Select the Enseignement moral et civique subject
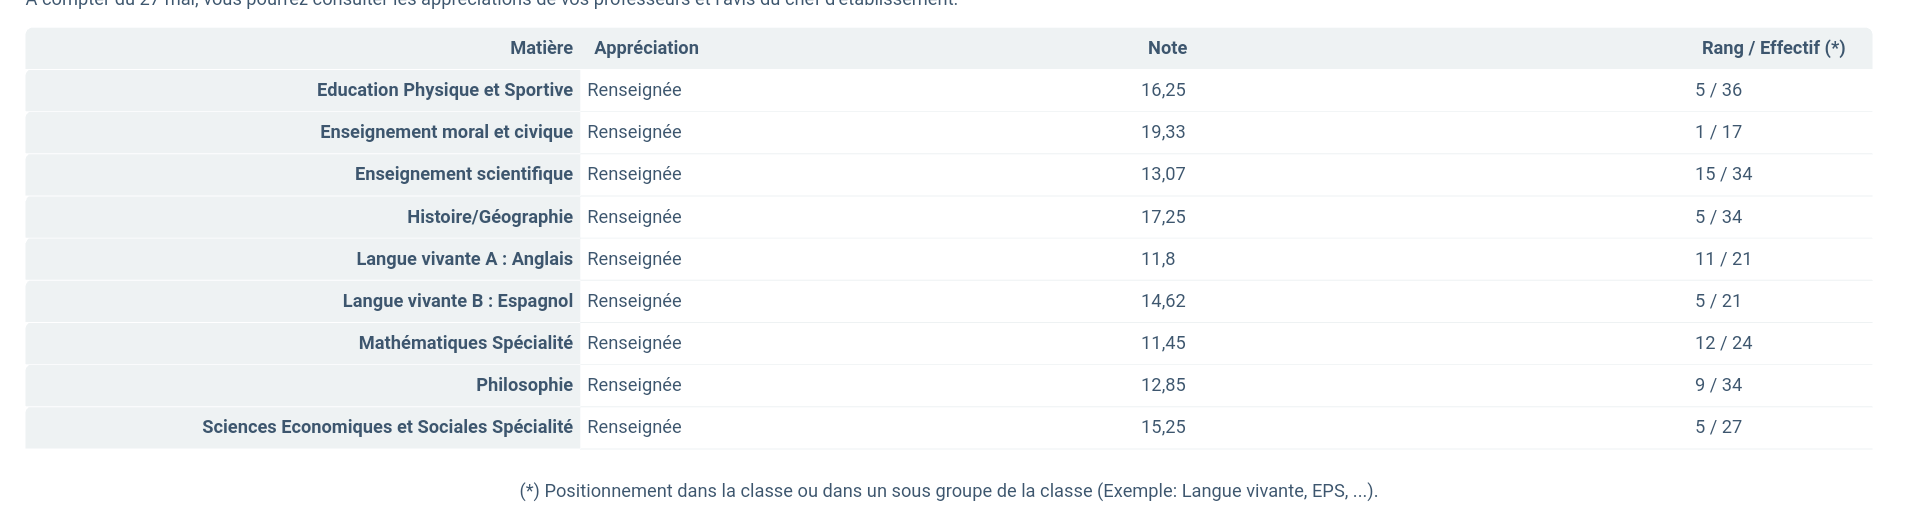 tap(446, 132)
